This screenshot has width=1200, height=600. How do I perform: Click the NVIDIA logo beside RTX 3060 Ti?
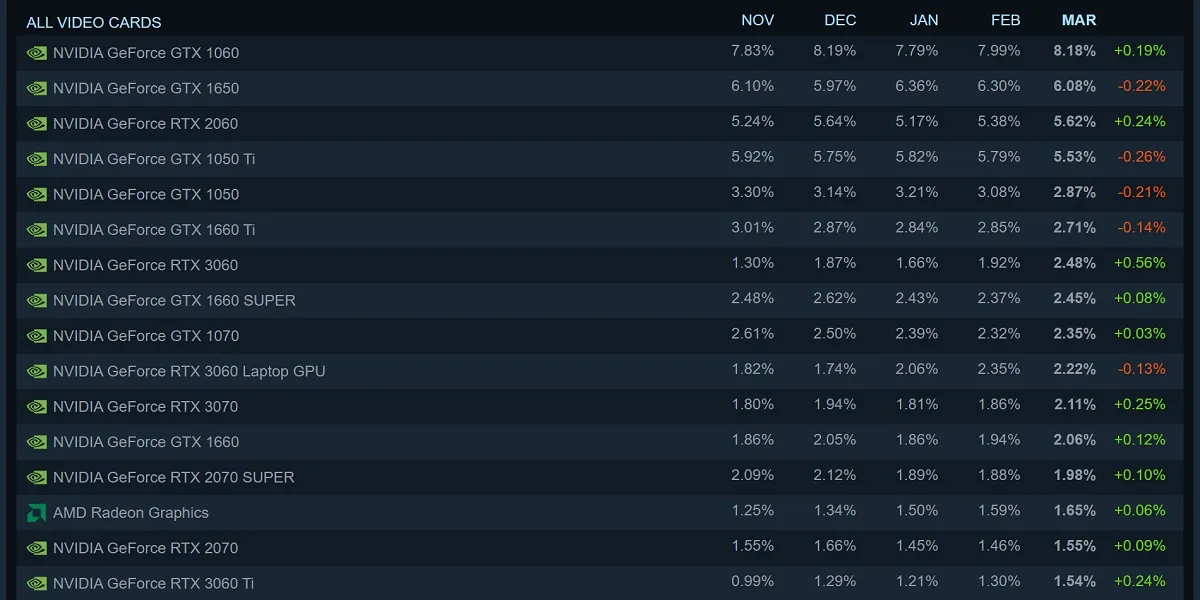click(x=37, y=584)
